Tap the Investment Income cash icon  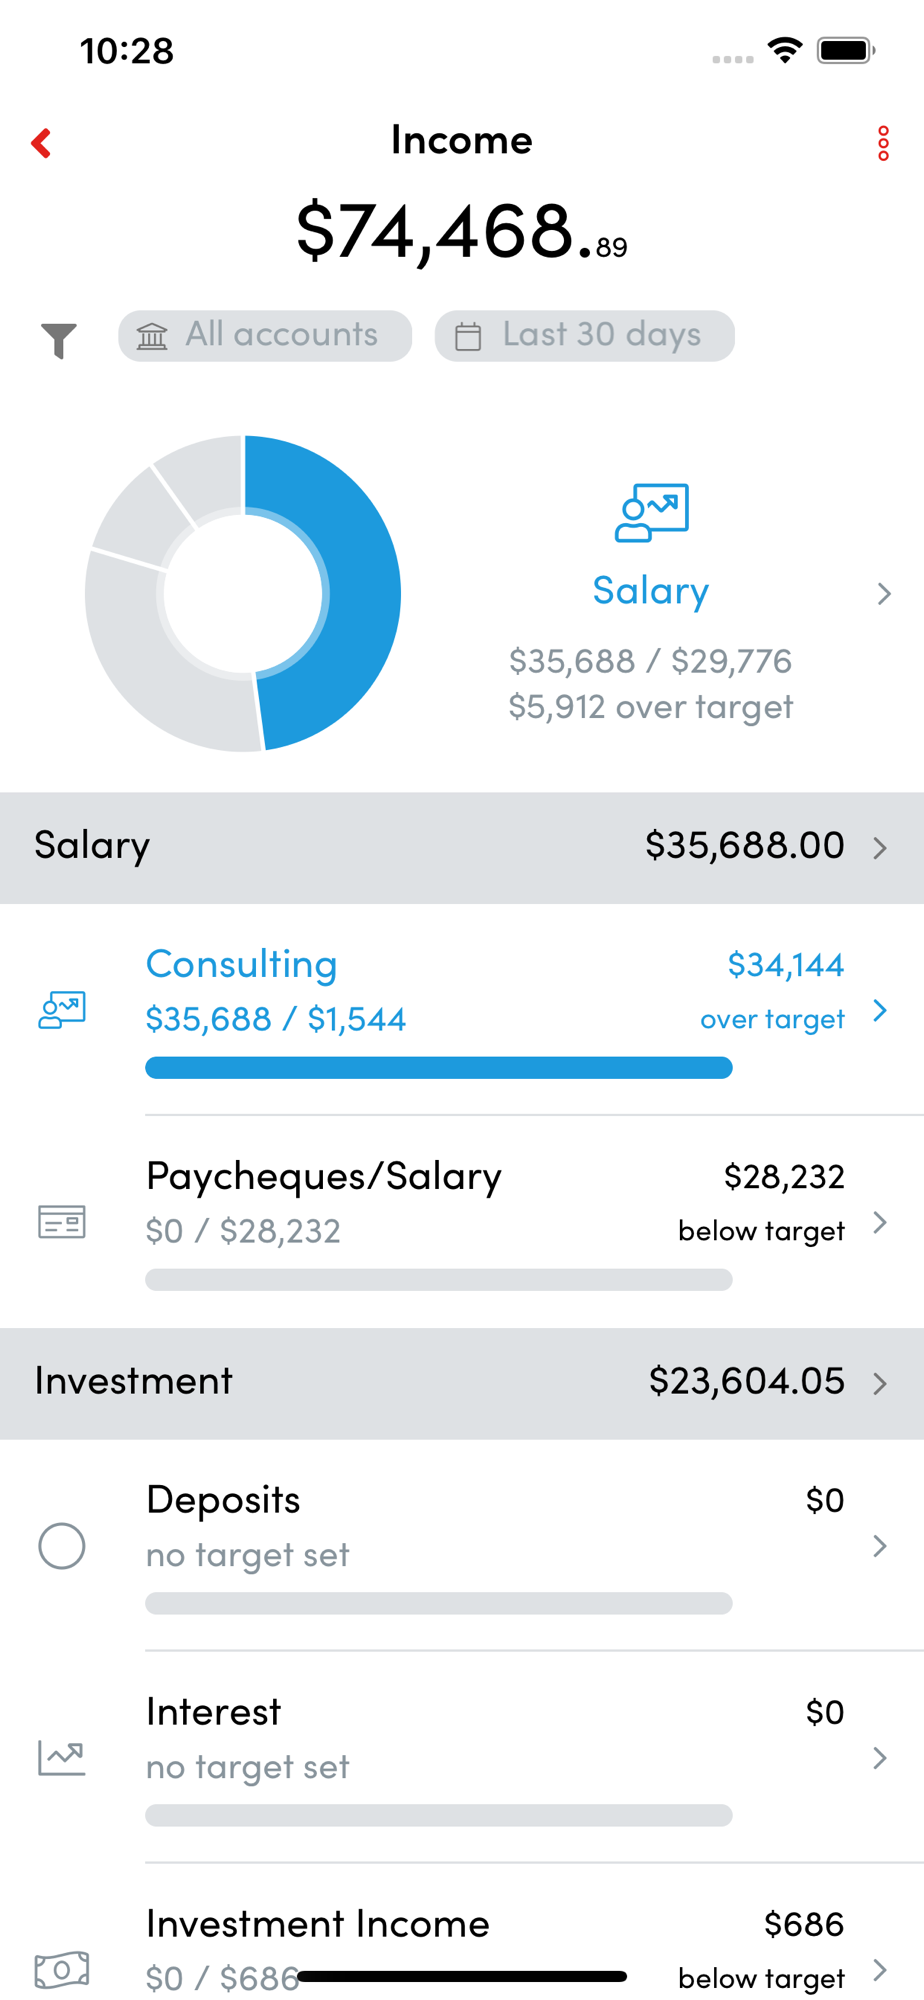pyautogui.click(x=62, y=1970)
